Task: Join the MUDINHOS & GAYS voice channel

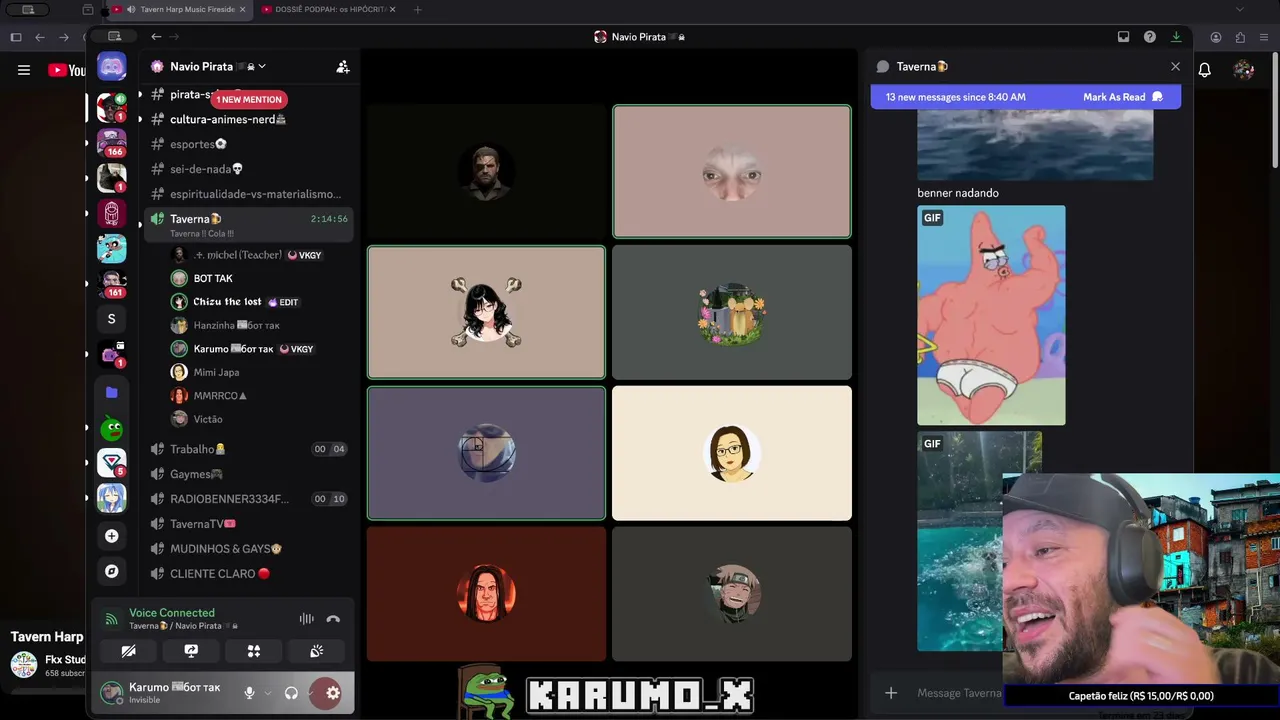Action: coord(248,549)
